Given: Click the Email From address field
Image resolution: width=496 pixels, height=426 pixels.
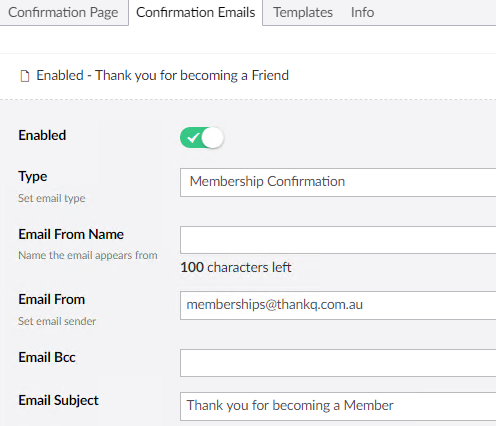Looking at the screenshot, I should point(338,305).
